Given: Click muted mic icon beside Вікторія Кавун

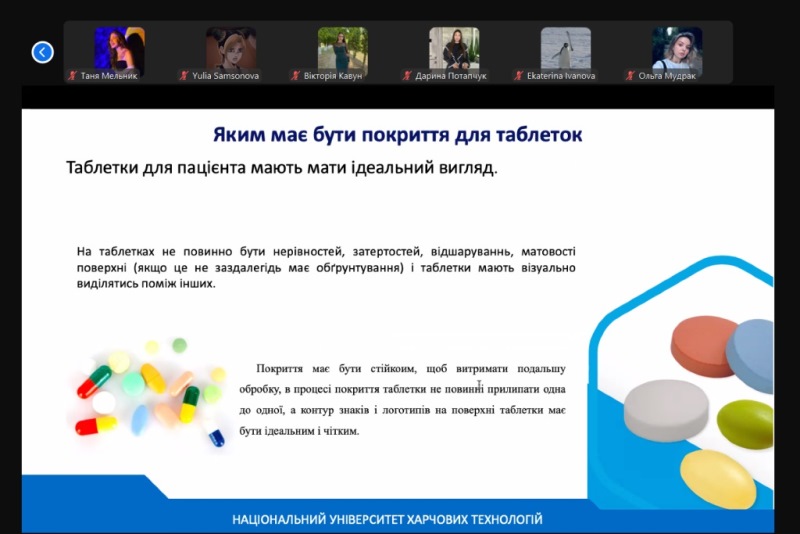Looking at the screenshot, I should pos(295,75).
